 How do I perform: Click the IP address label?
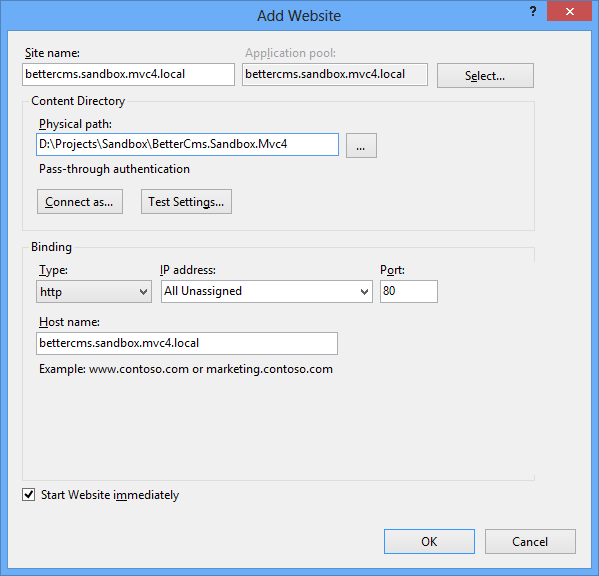(188, 270)
